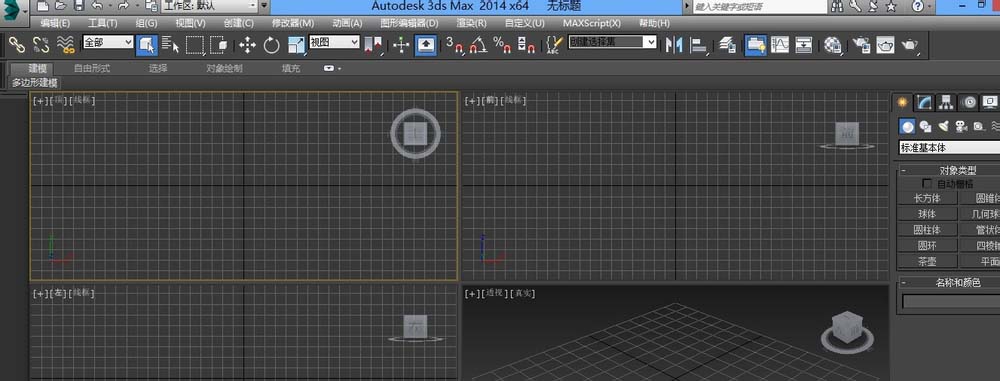Open the reference coordinate system dropdown 视图
This screenshot has height=381, width=1000.
point(334,42)
